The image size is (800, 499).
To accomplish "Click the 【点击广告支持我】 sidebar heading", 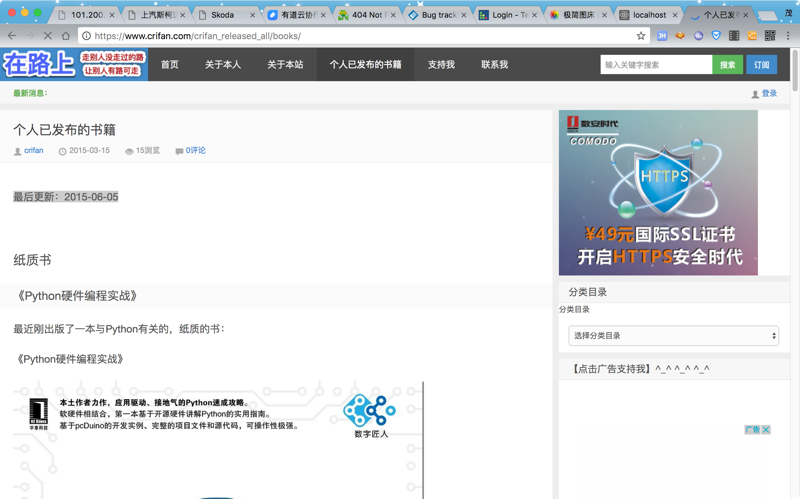I will point(640,369).
